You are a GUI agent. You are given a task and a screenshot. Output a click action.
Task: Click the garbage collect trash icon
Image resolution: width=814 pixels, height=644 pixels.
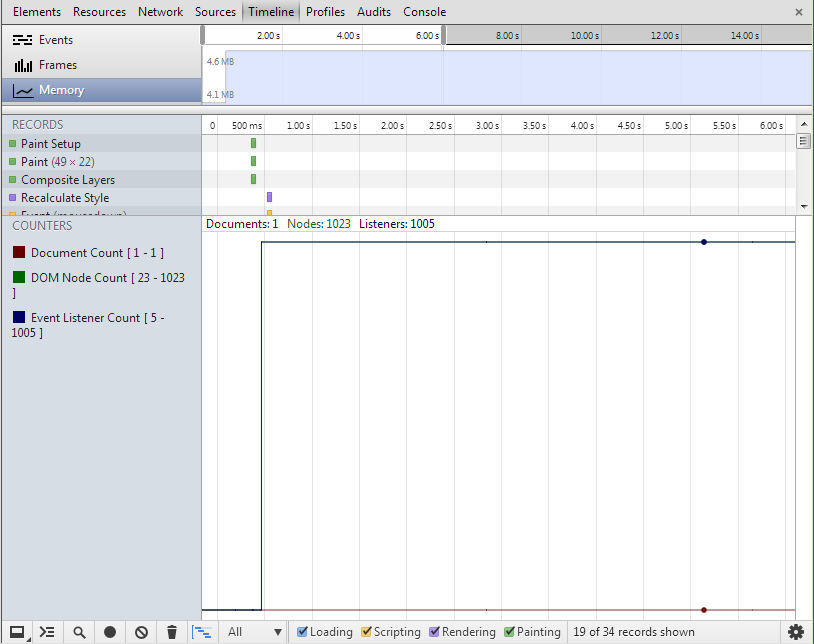(x=172, y=632)
